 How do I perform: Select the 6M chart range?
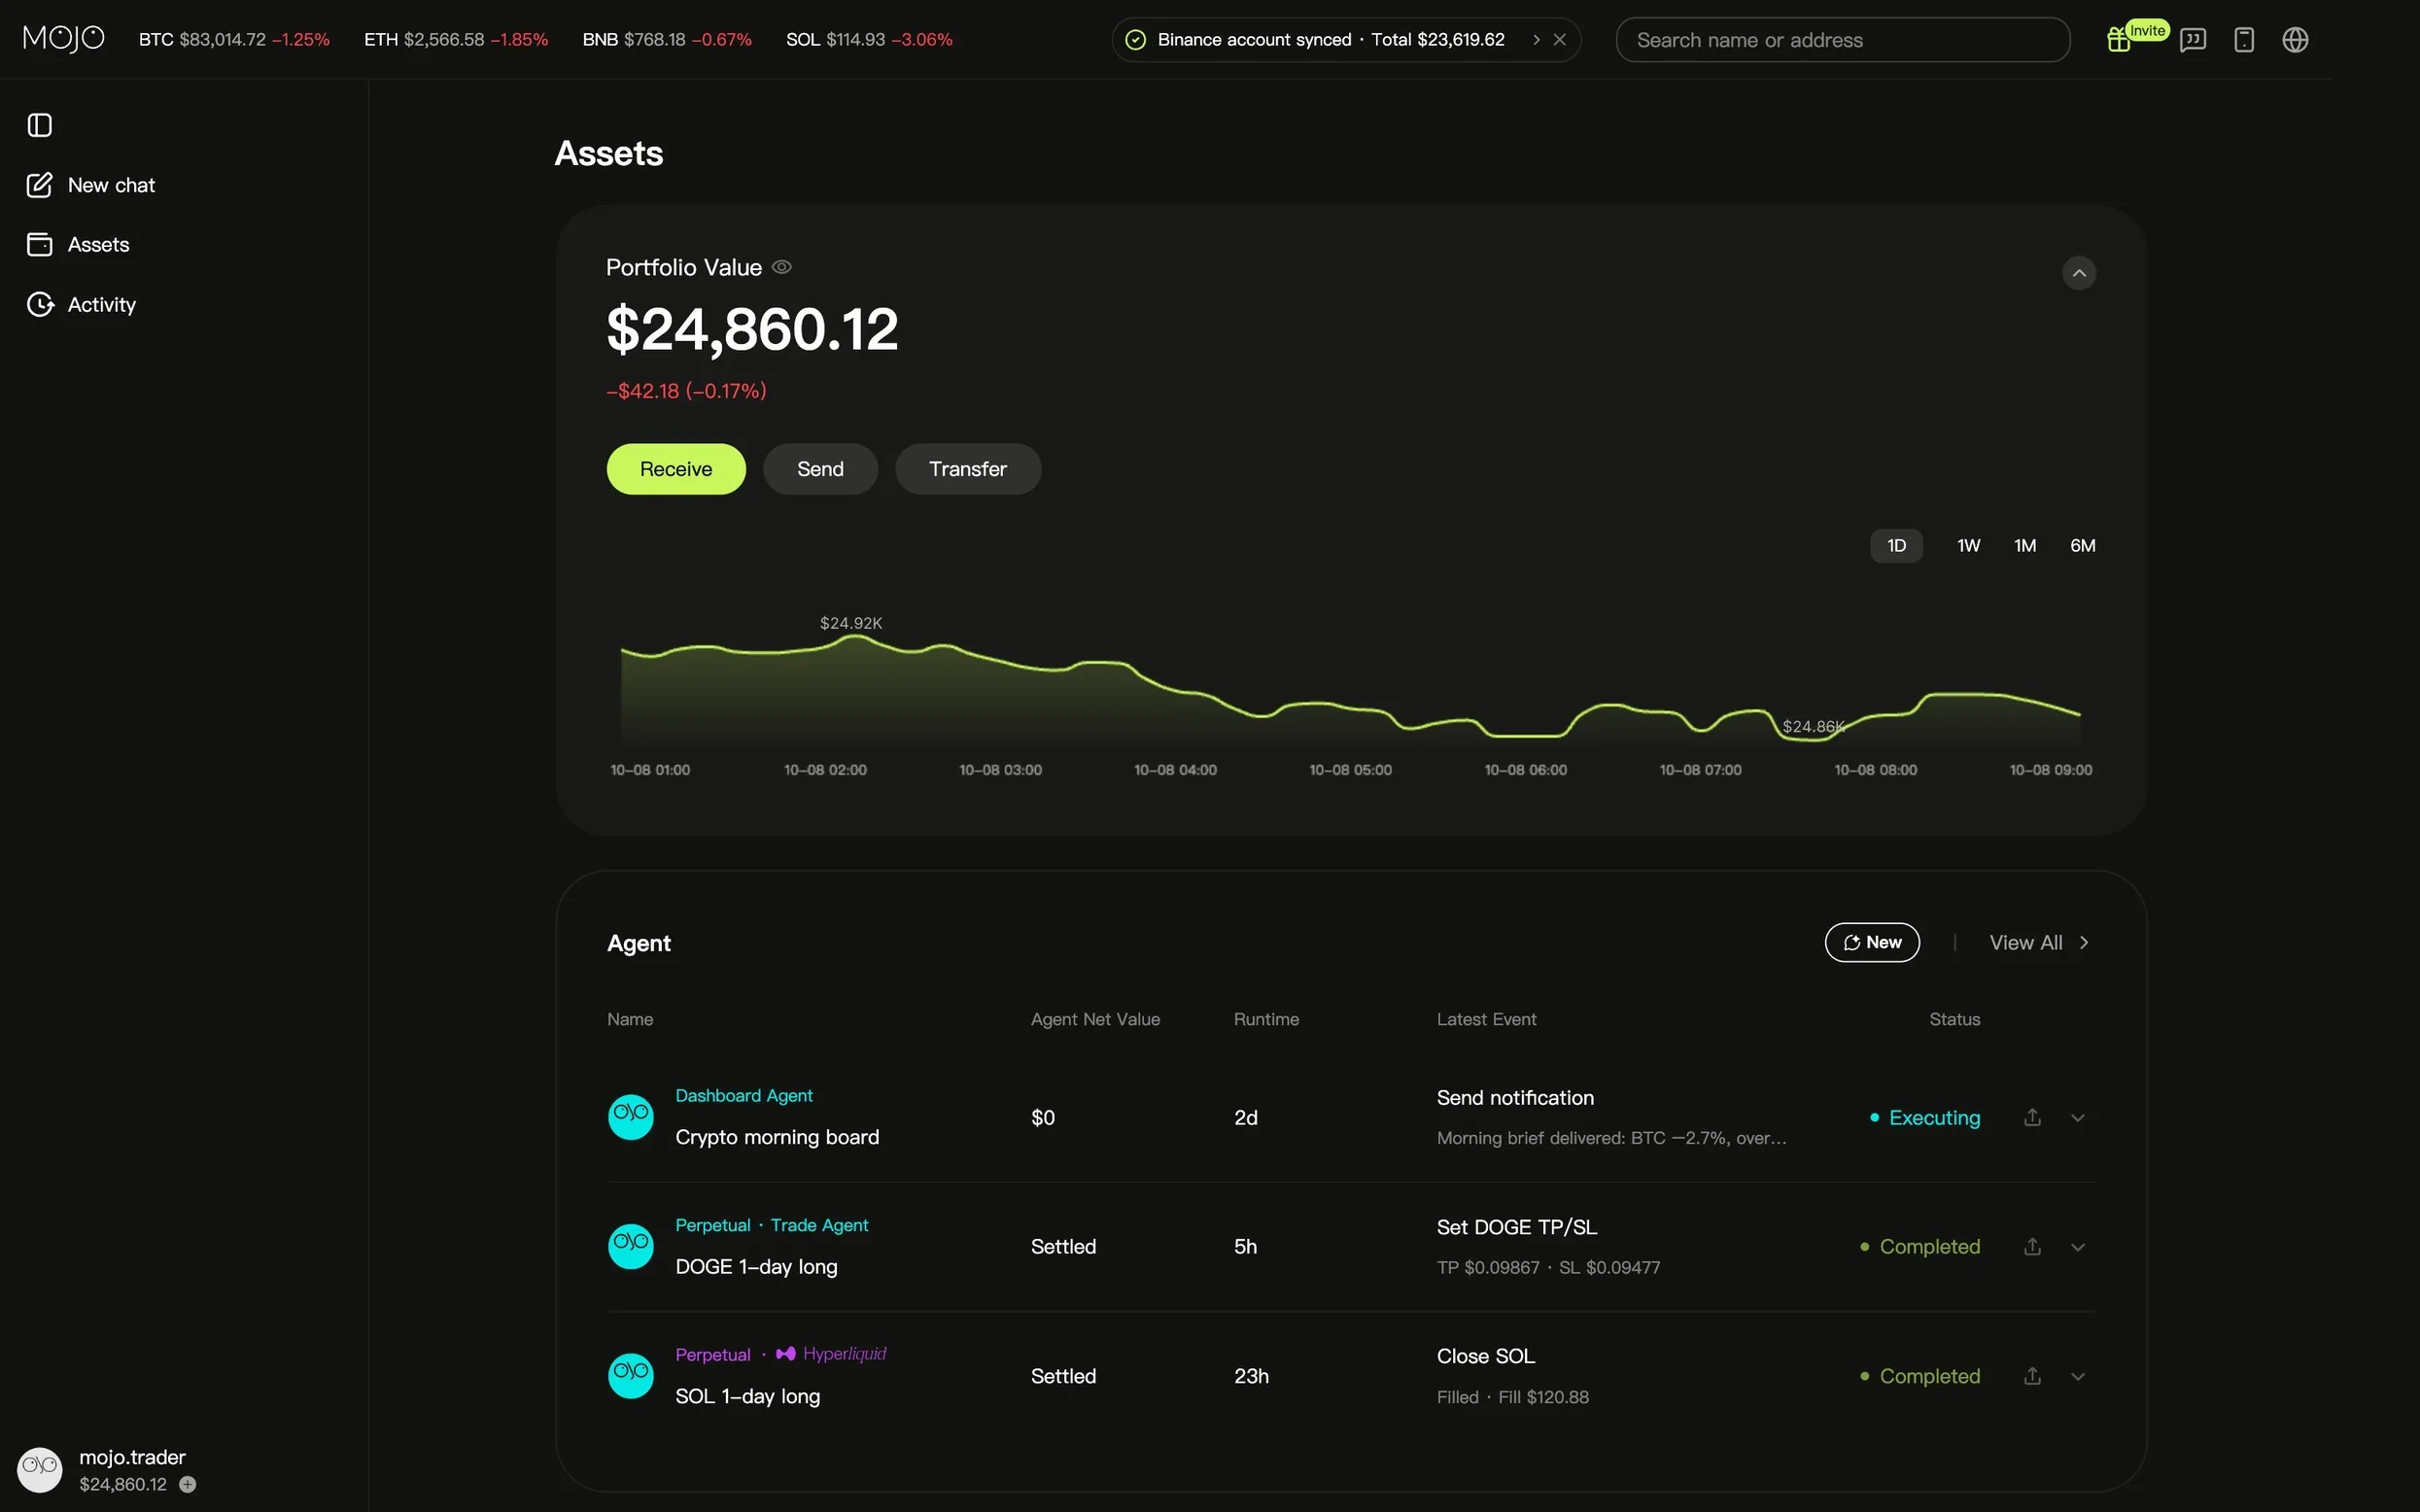coord(2082,545)
